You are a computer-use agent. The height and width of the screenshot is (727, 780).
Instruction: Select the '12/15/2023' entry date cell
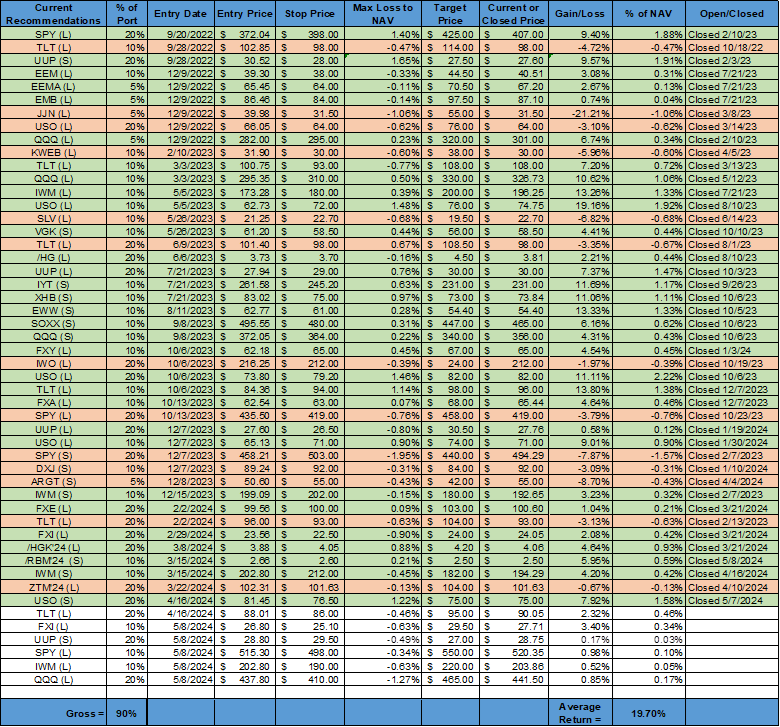(181, 495)
